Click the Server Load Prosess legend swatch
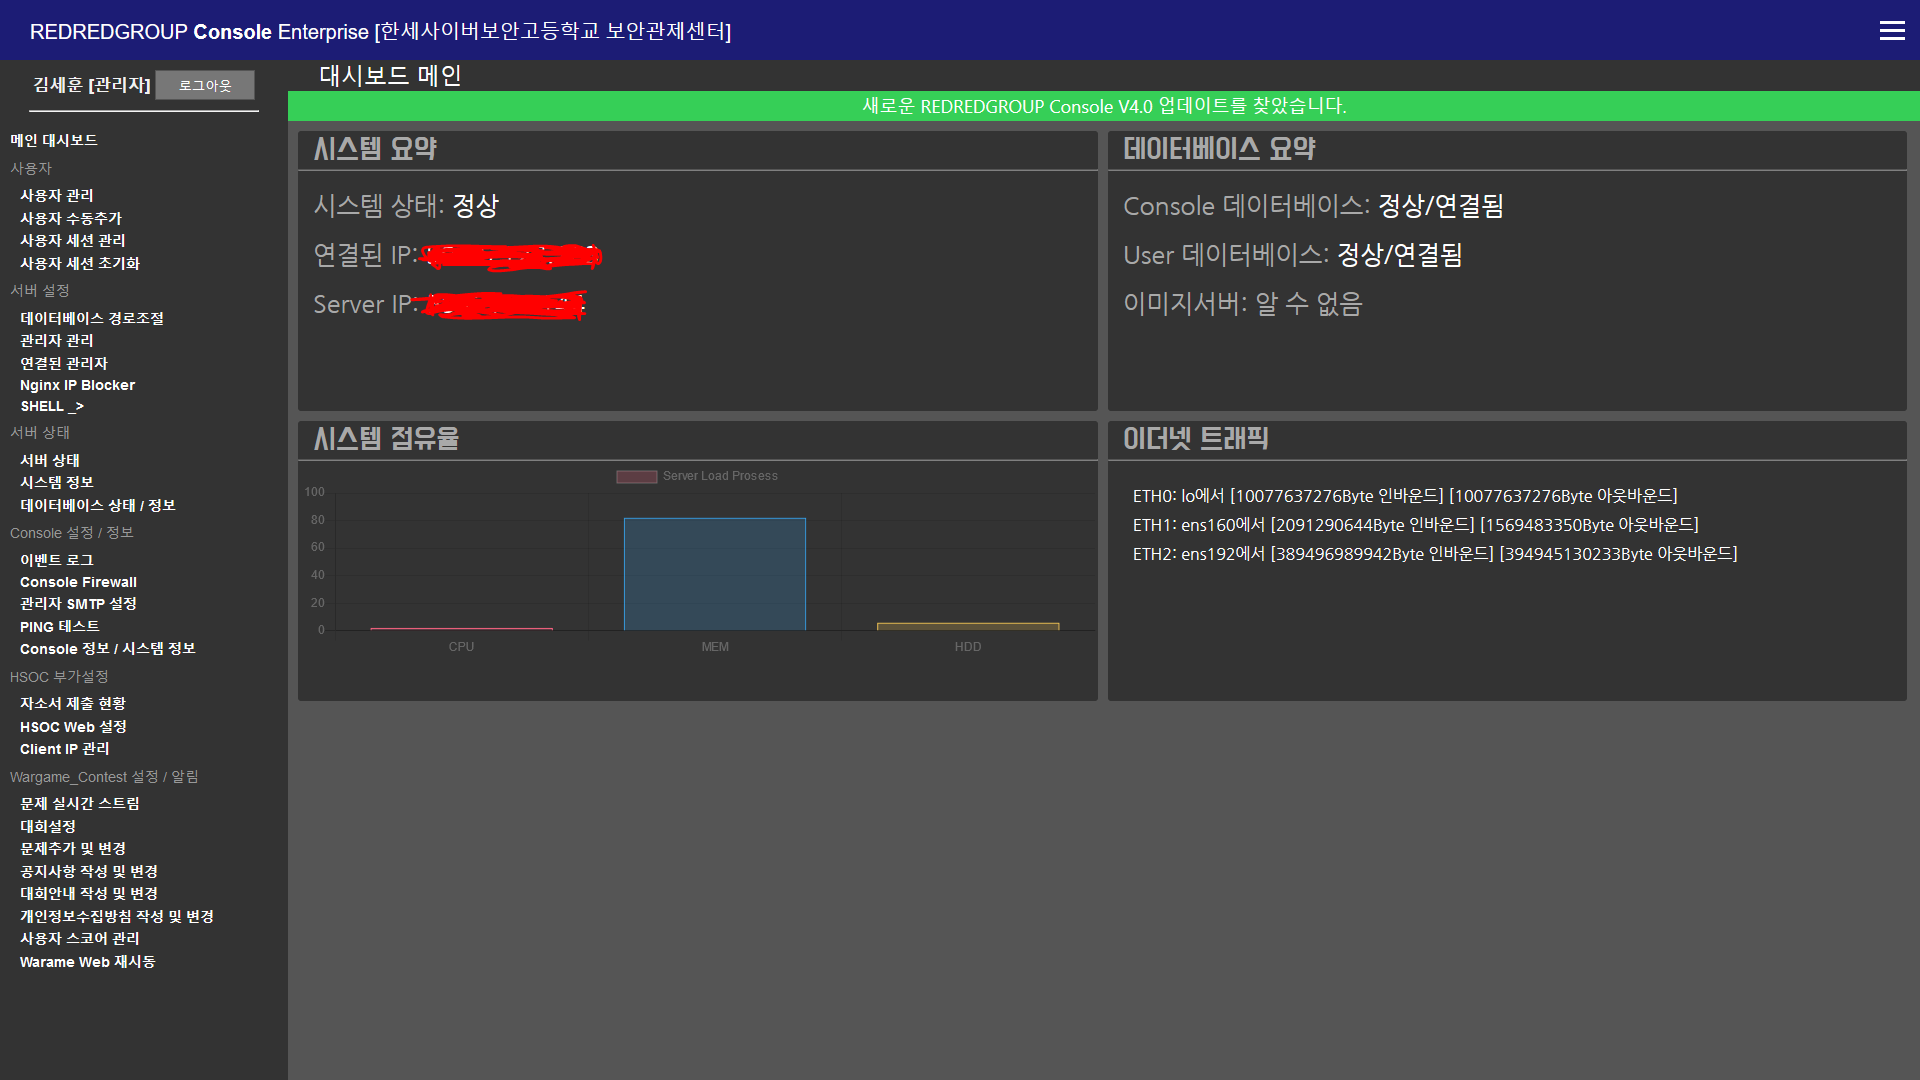This screenshot has height=1080, width=1920. (635, 477)
